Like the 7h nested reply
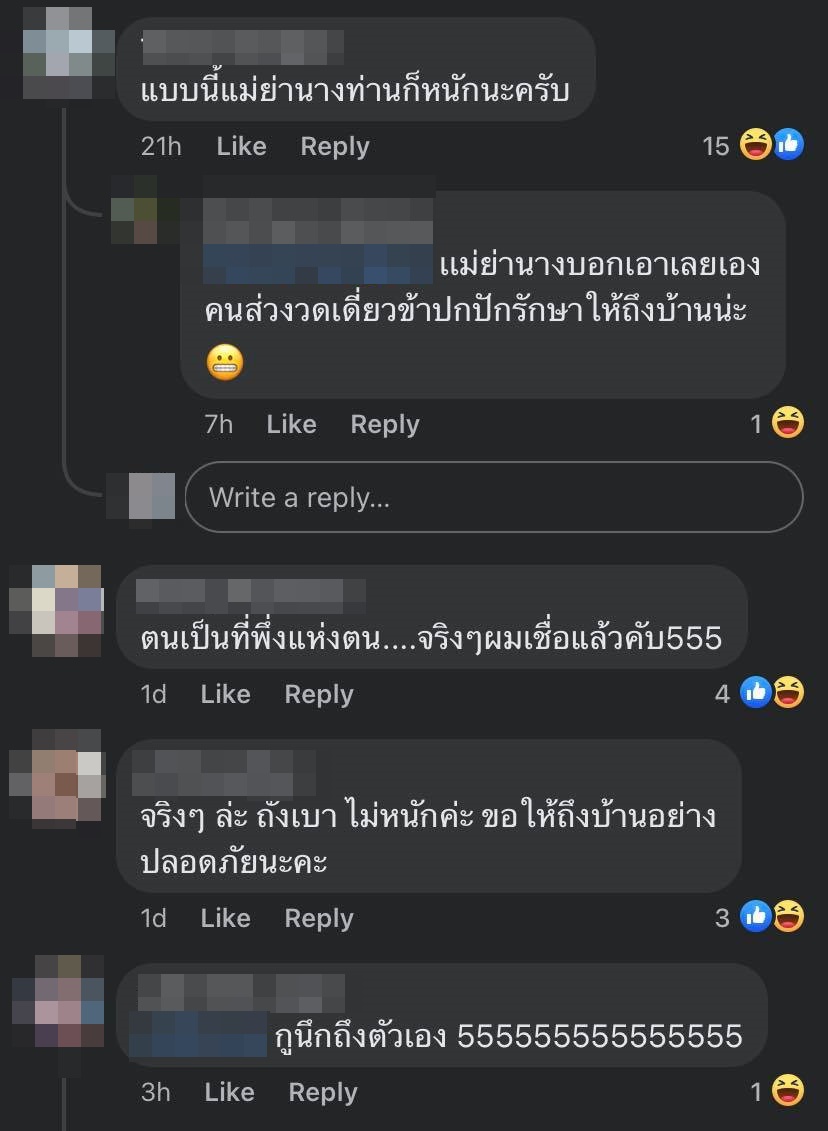The width and height of the screenshot is (828, 1131). (x=291, y=424)
